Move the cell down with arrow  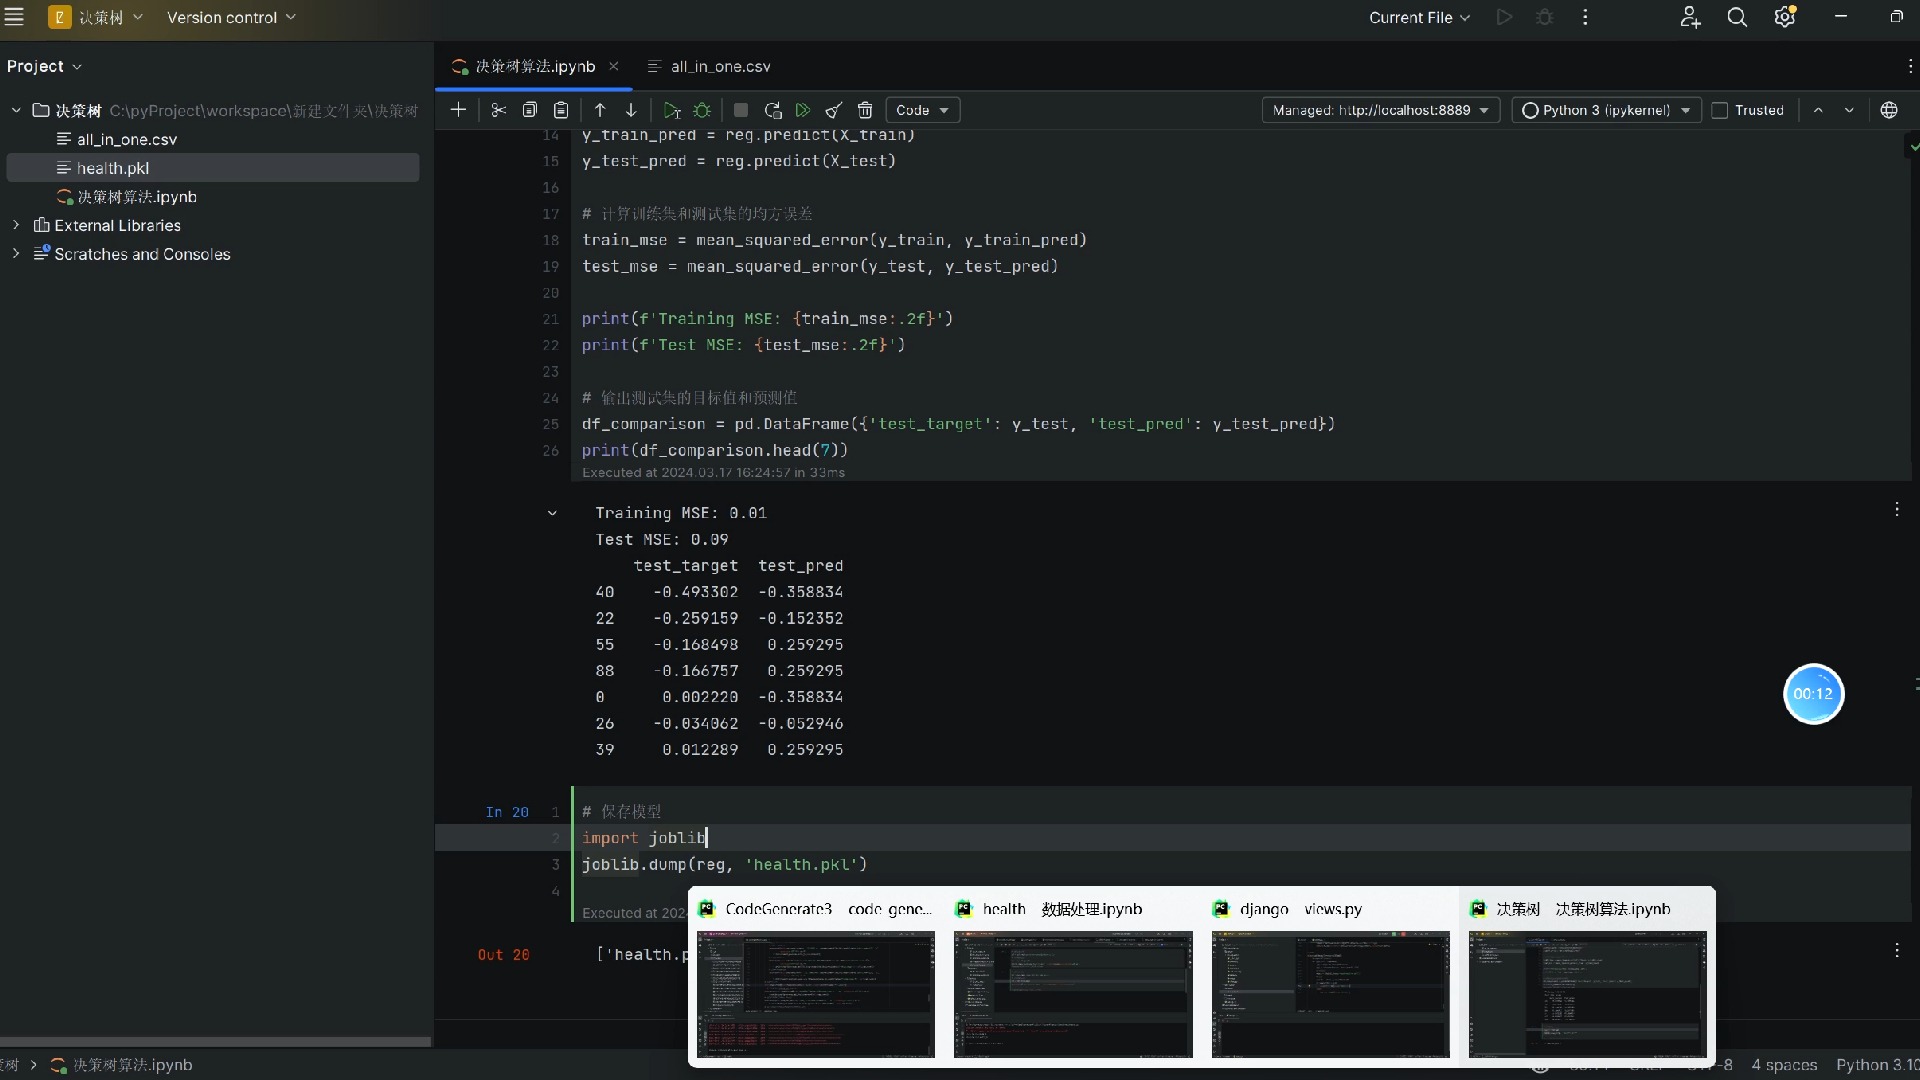pyautogui.click(x=631, y=110)
